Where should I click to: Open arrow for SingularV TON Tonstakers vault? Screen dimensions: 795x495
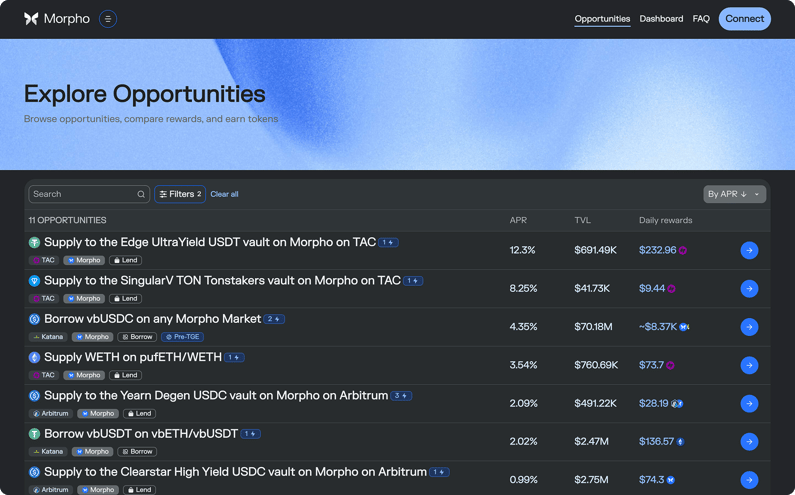tap(749, 289)
